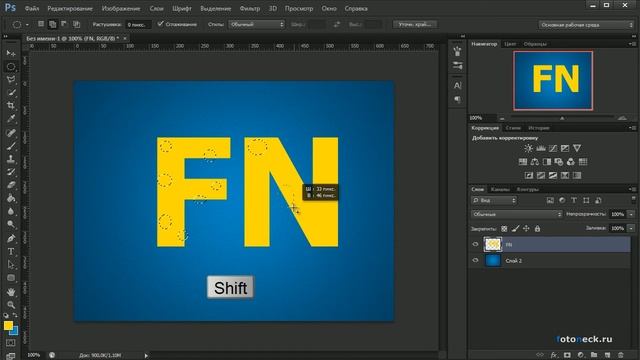Open the Редактирование menu
This screenshot has width=640, height=360.
coord(70,8)
